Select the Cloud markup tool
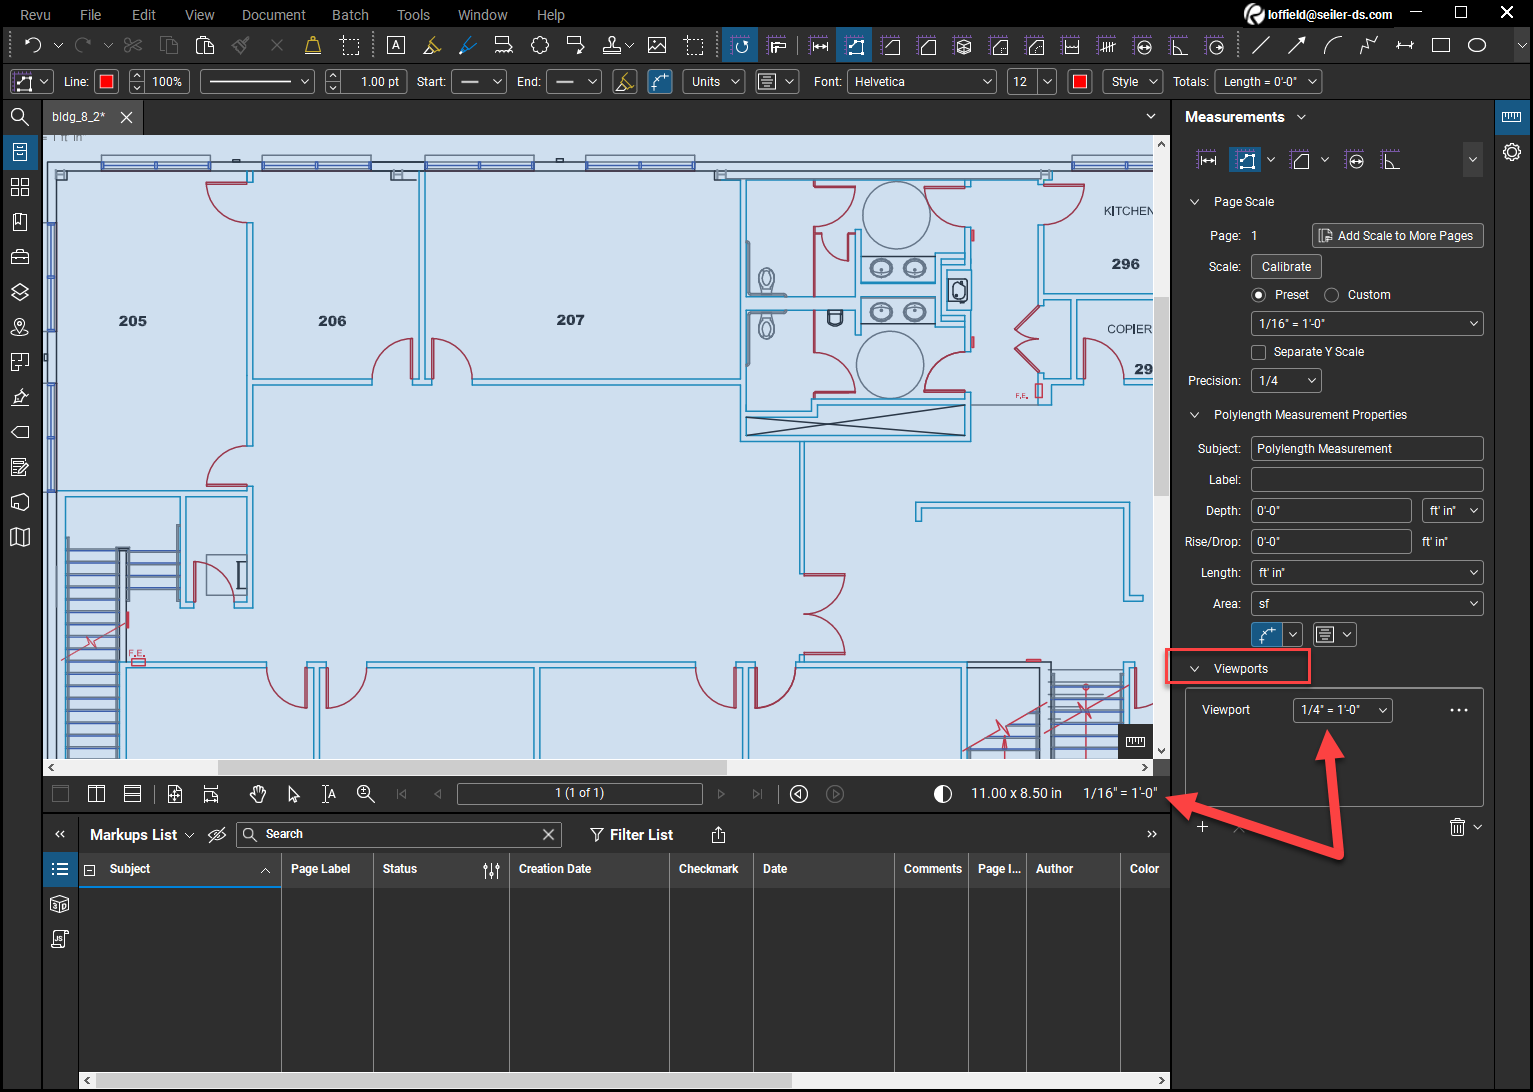This screenshot has height=1092, width=1533. point(540,45)
